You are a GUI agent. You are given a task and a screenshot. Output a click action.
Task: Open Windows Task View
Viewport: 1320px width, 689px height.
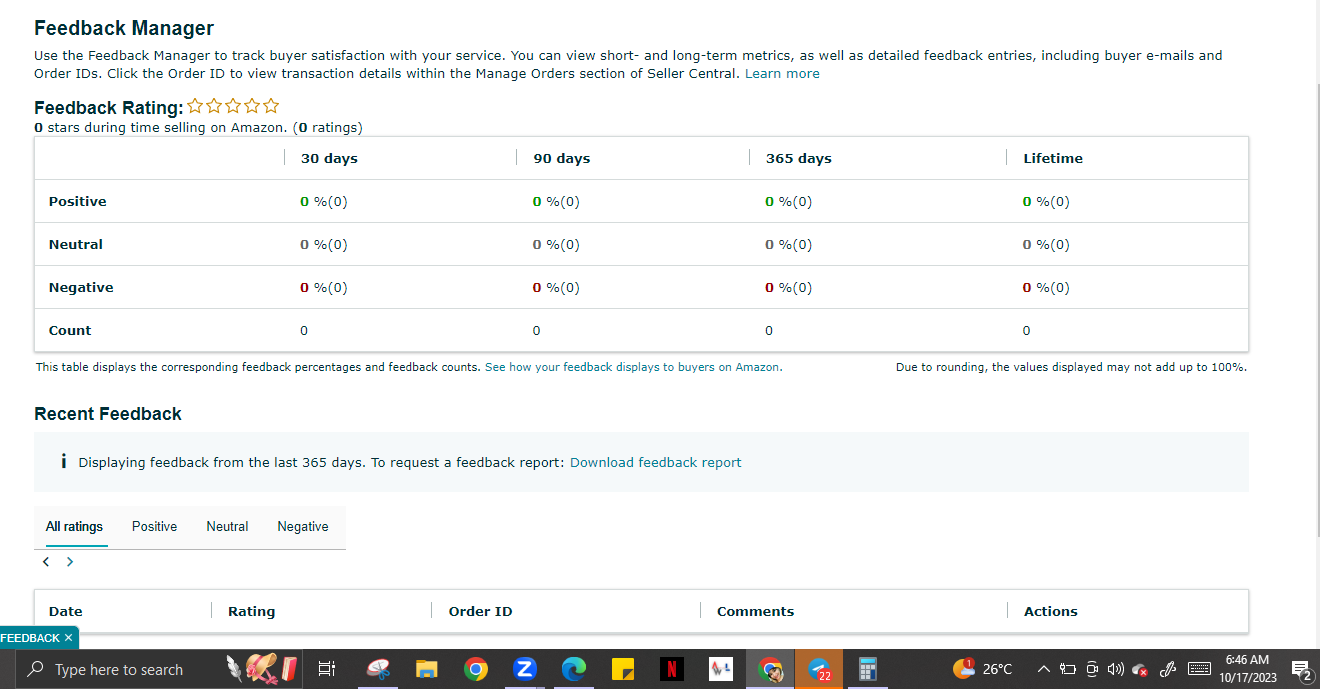[x=326, y=669]
